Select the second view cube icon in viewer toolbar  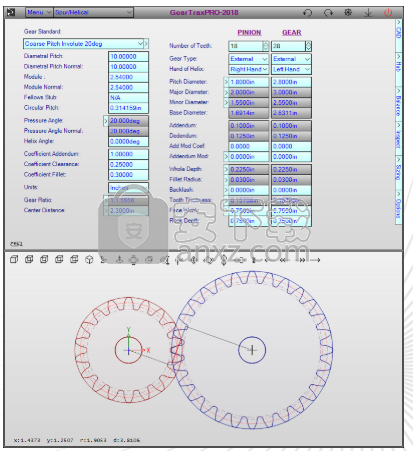click(x=29, y=259)
